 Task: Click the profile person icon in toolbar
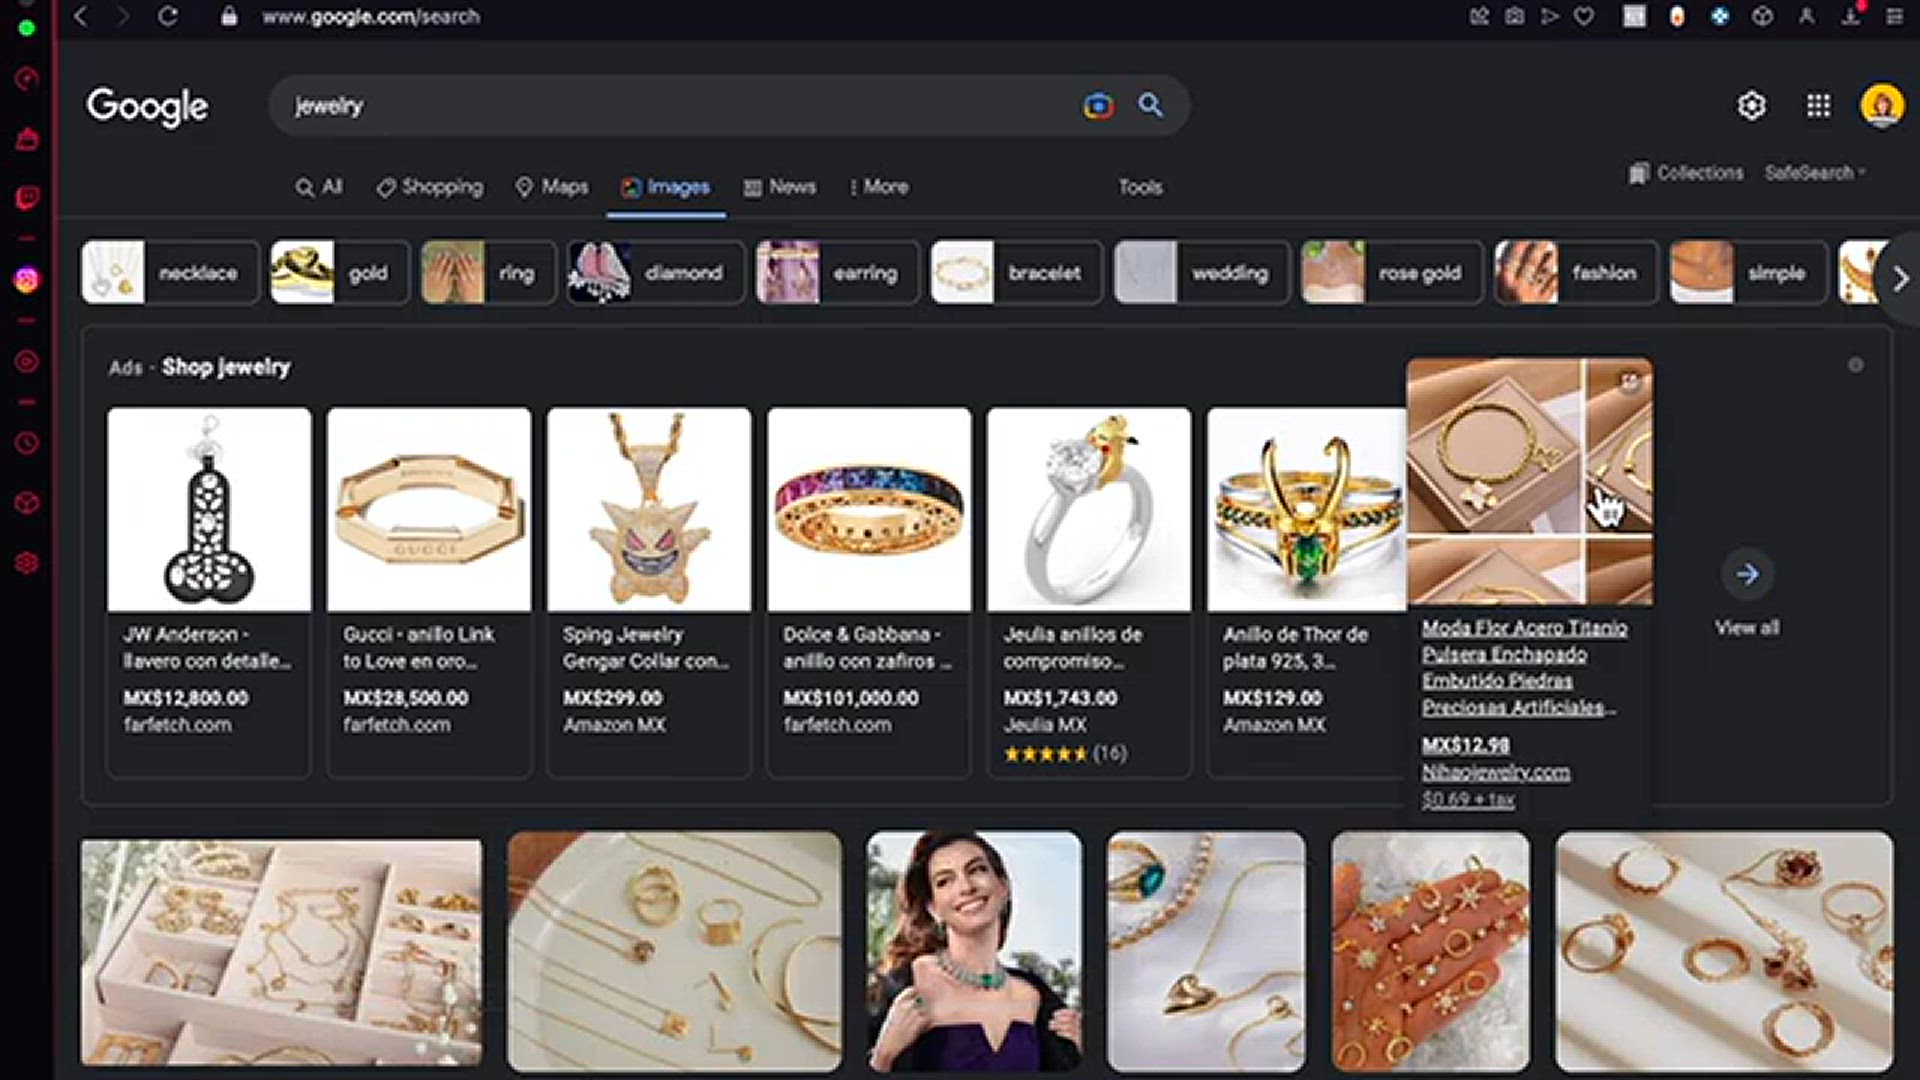pos(1806,16)
